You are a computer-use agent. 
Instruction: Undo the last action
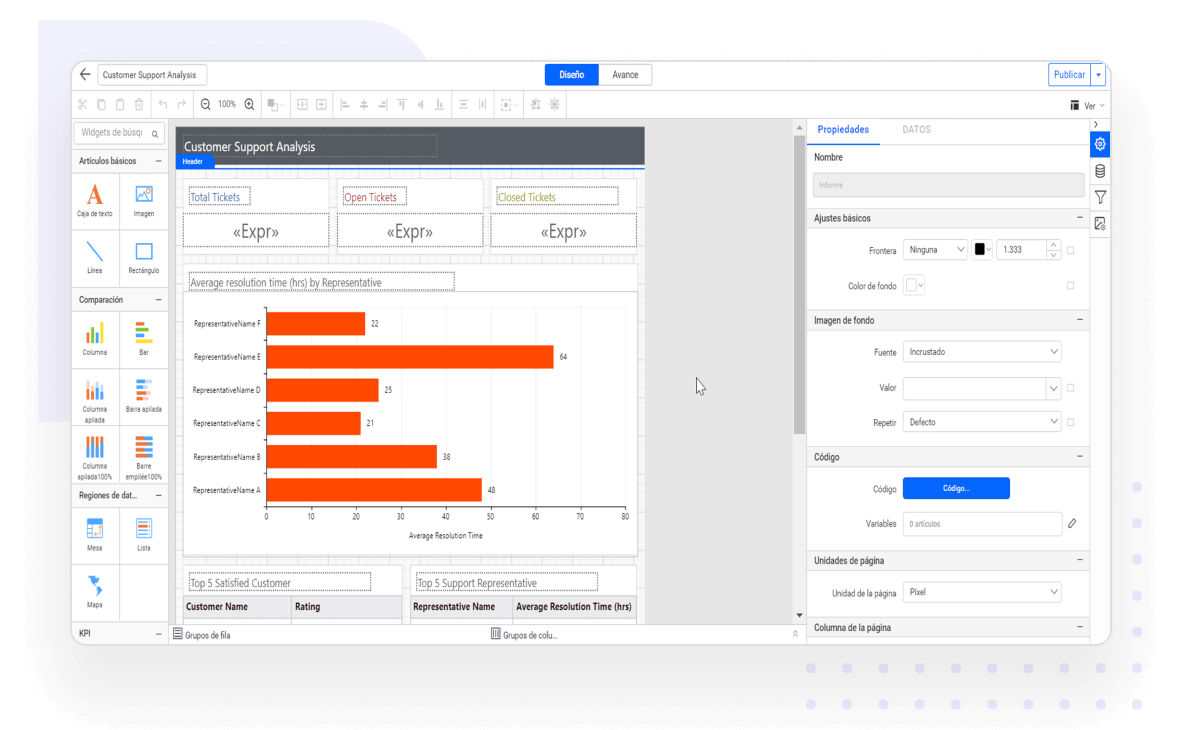click(x=163, y=105)
